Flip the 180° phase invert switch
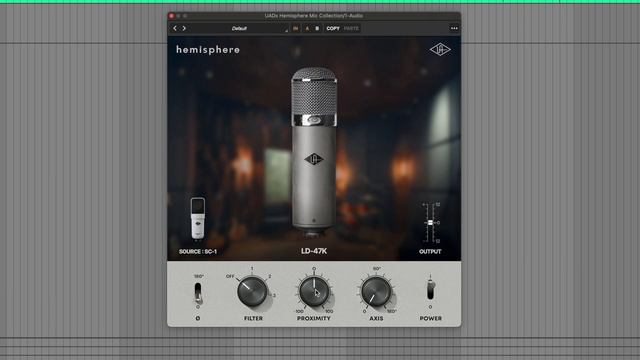Image resolution: width=640 pixels, height=360 pixels. coord(198,292)
